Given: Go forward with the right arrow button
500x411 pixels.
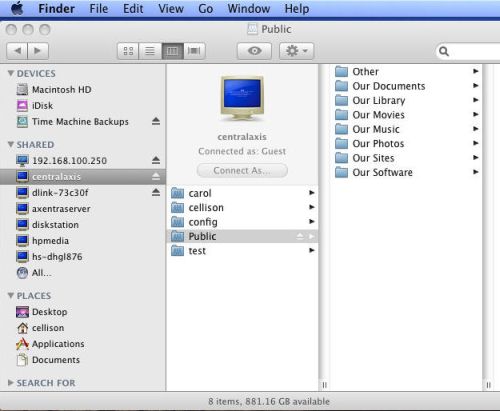Looking at the screenshot, I should click(38, 51).
